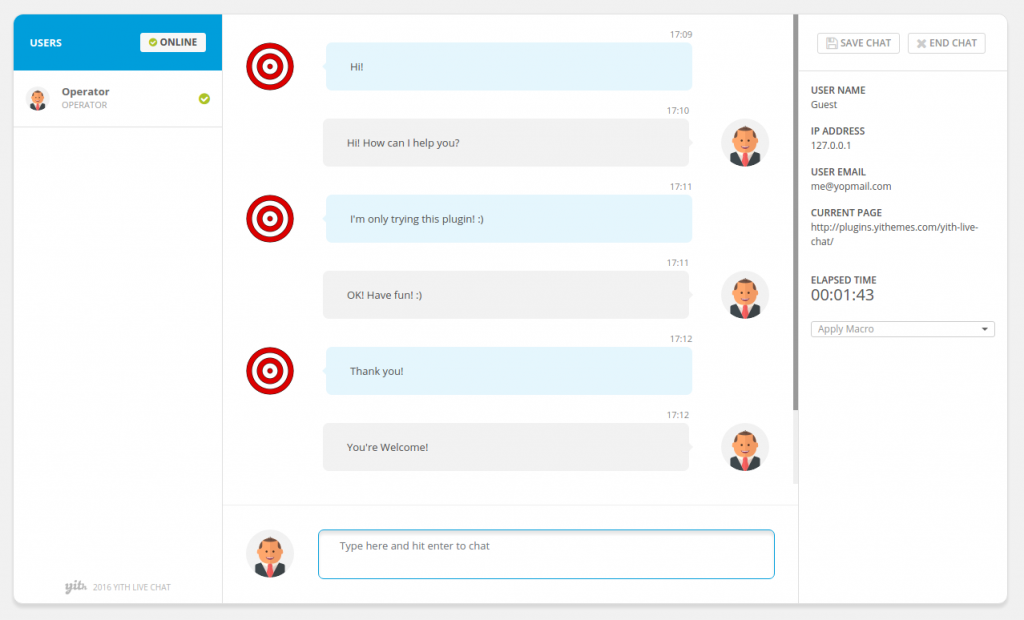Click the user email me@yopmail.com
Screen dimensions: 1024x620
tap(851, 186)
